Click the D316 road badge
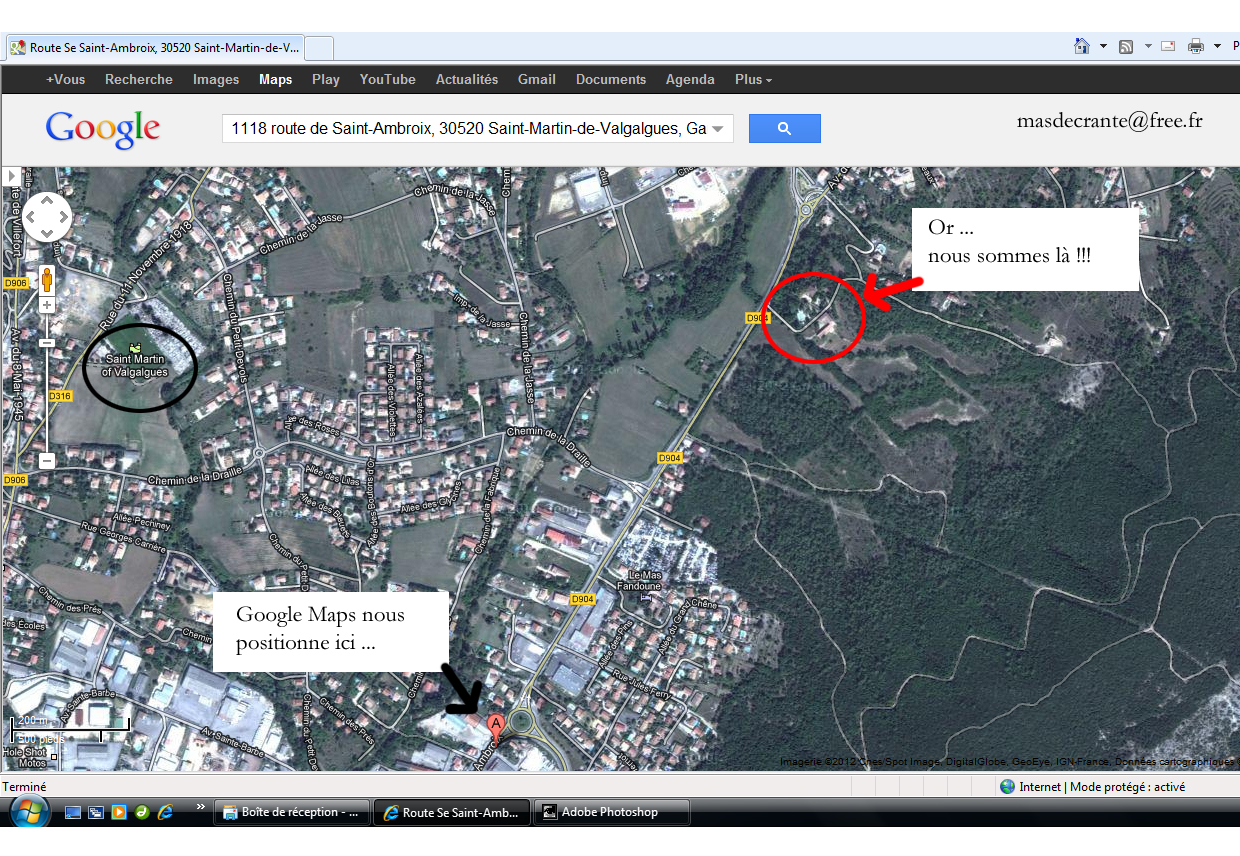The height and width of the screenshot is (856, 1240). tap(60, 396)
